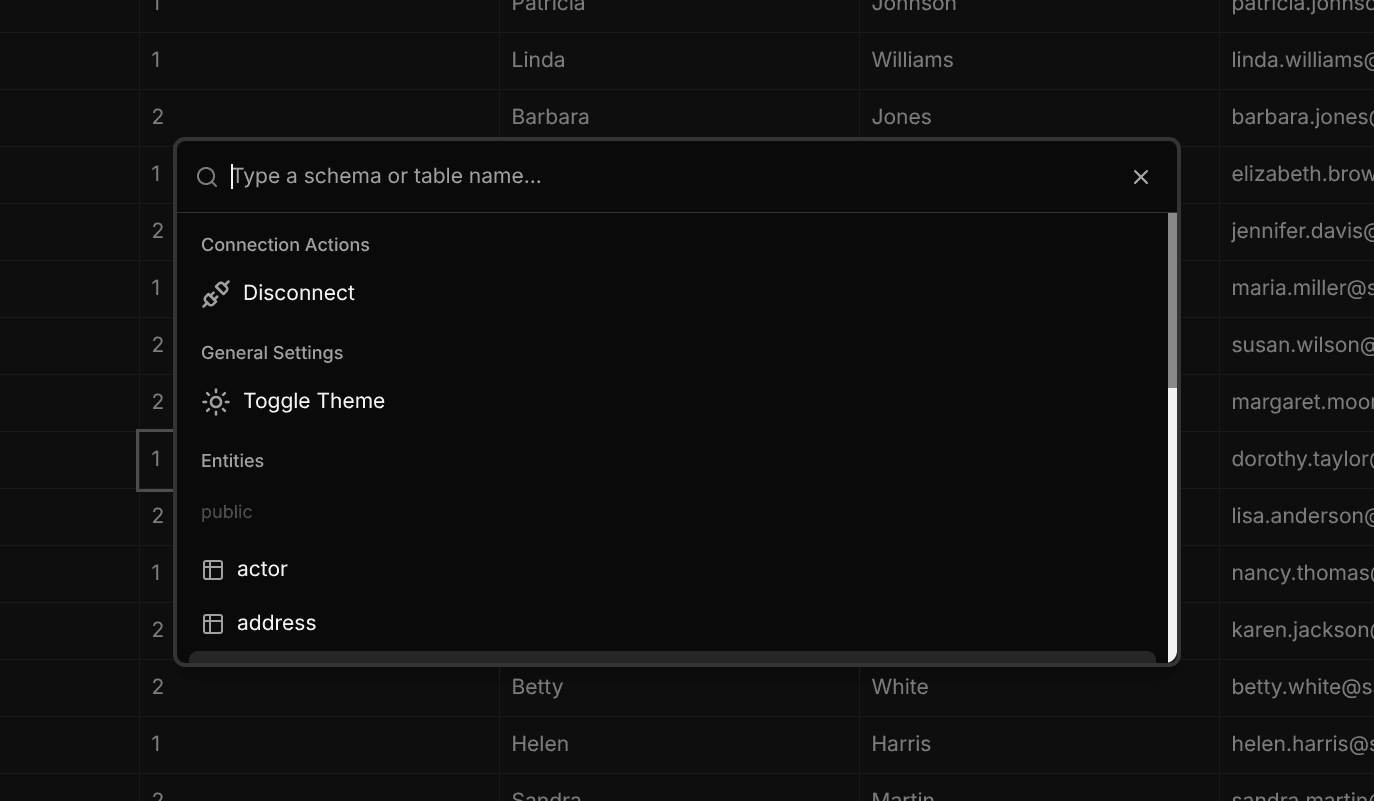Click the Jones last name cell
The height and width of the screenshot is (801, 1374).
point(901,117)
